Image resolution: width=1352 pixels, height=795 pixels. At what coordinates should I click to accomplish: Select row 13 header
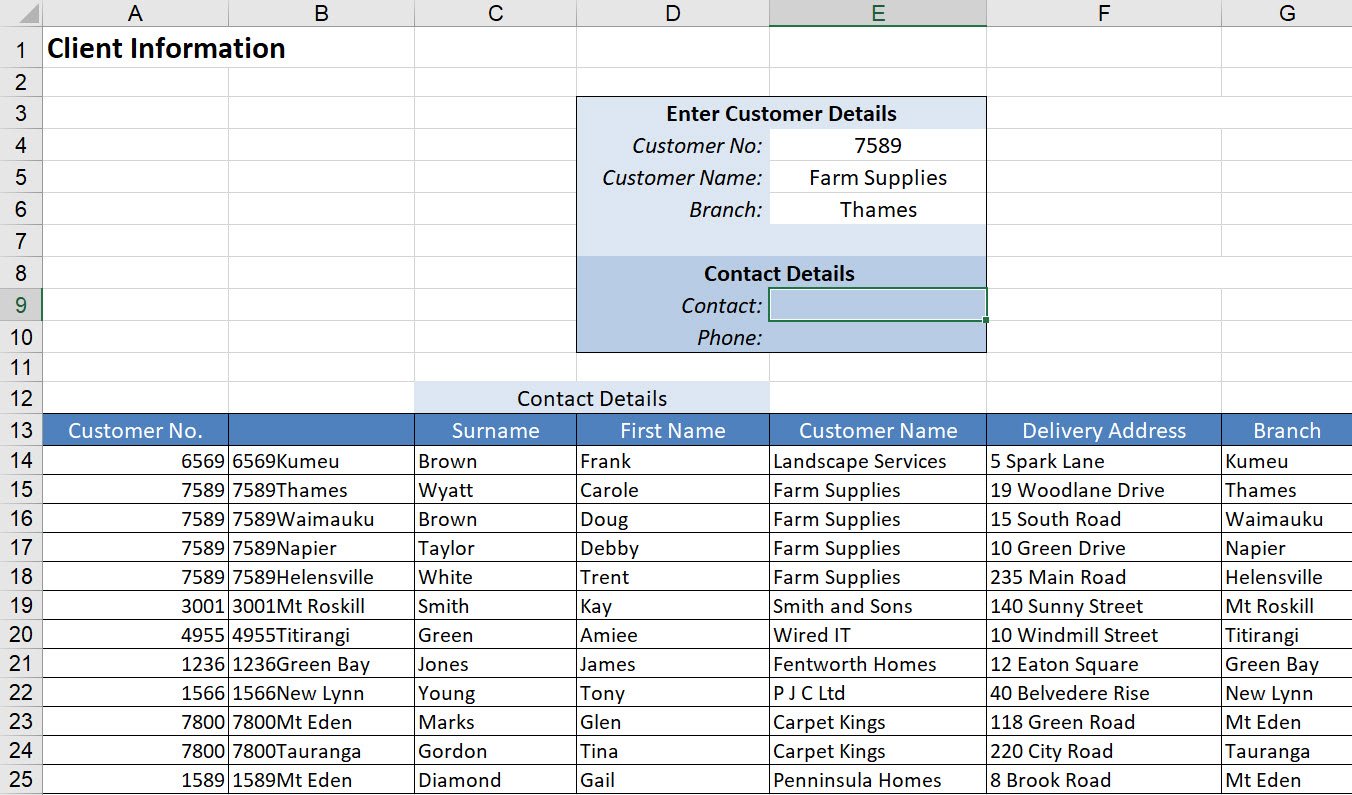click(20, 430)
